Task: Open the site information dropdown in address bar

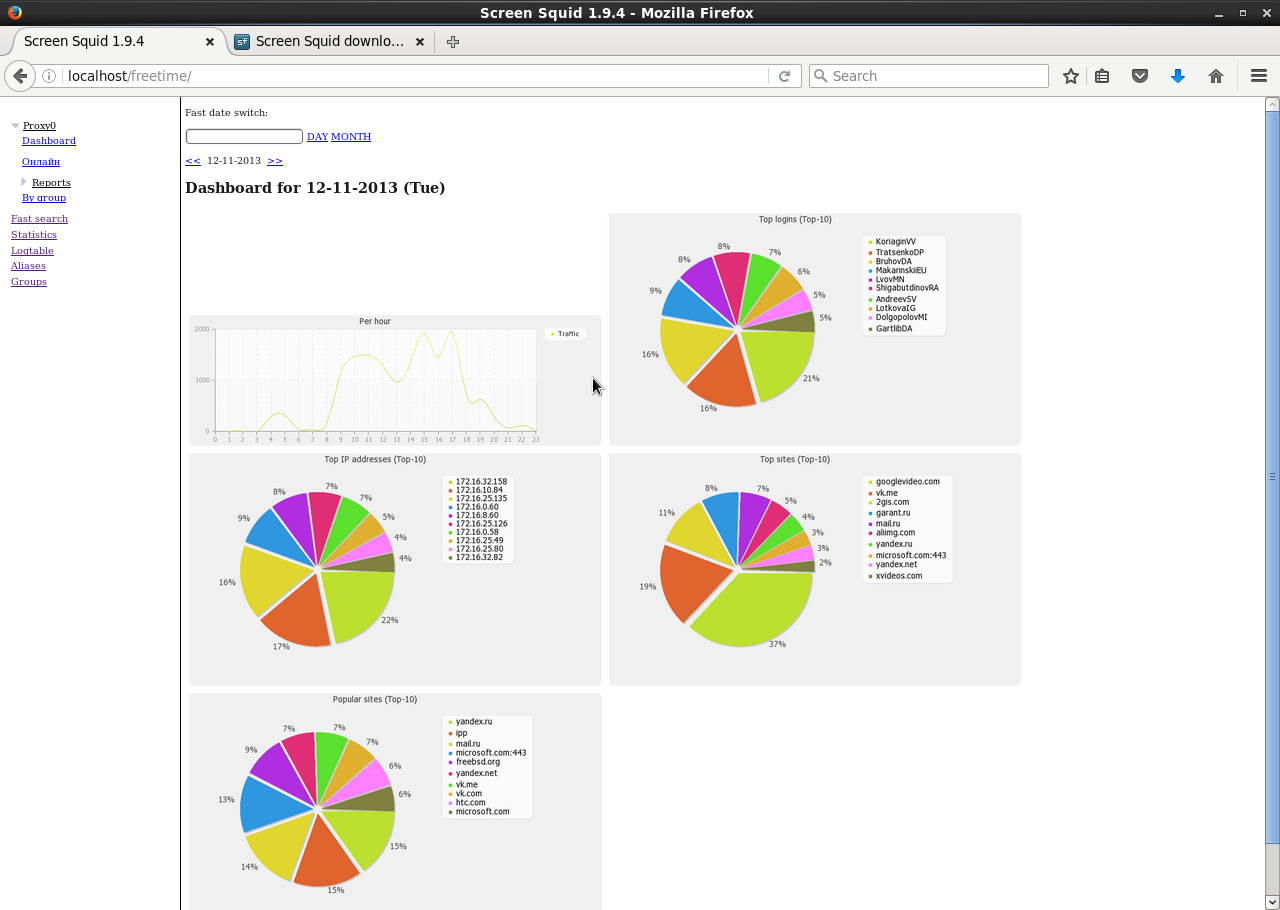Action: pos(48,75)
